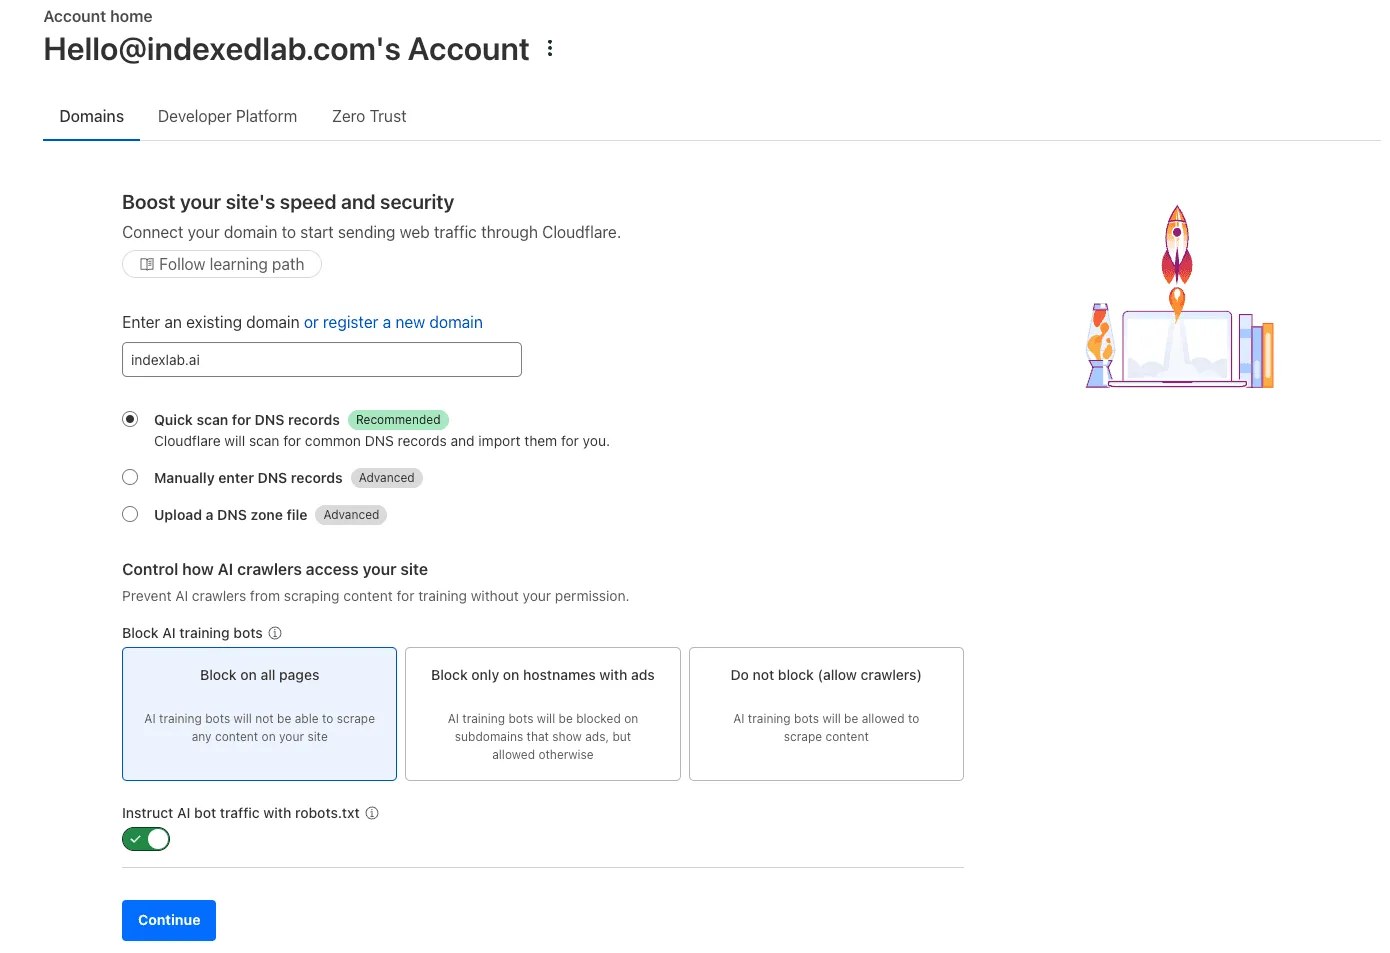Choose Upload a DNS zone file option
The image size is (1390, 953).
(x=130, y=514)
